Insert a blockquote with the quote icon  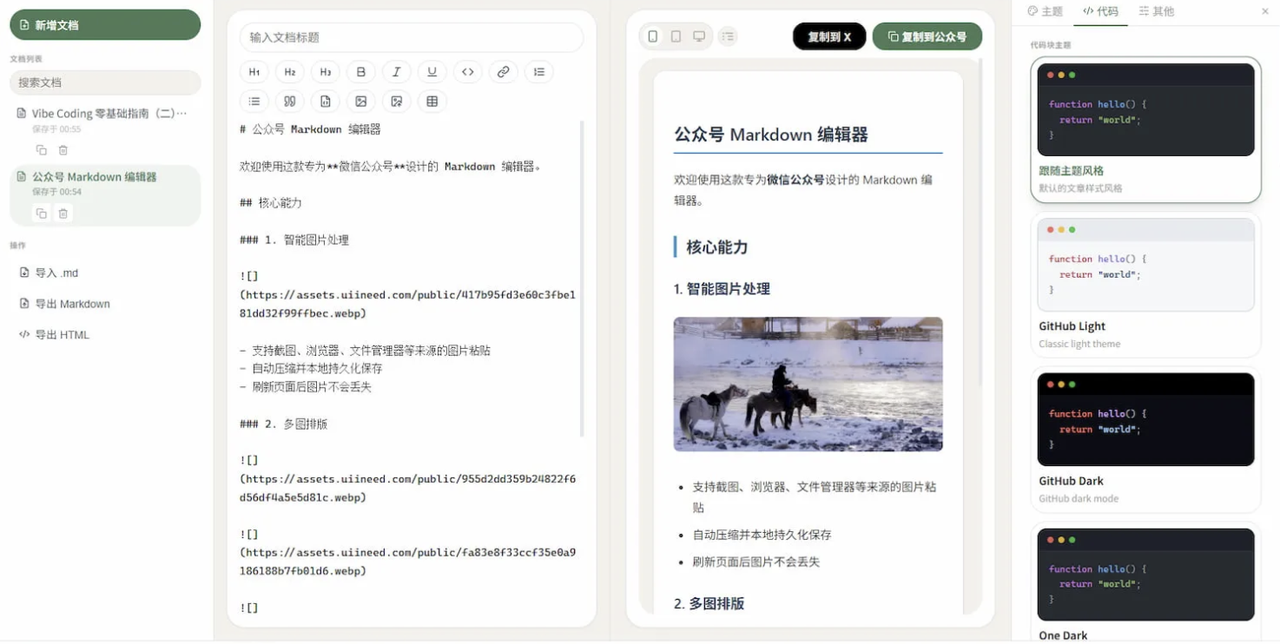click(290, 101)
